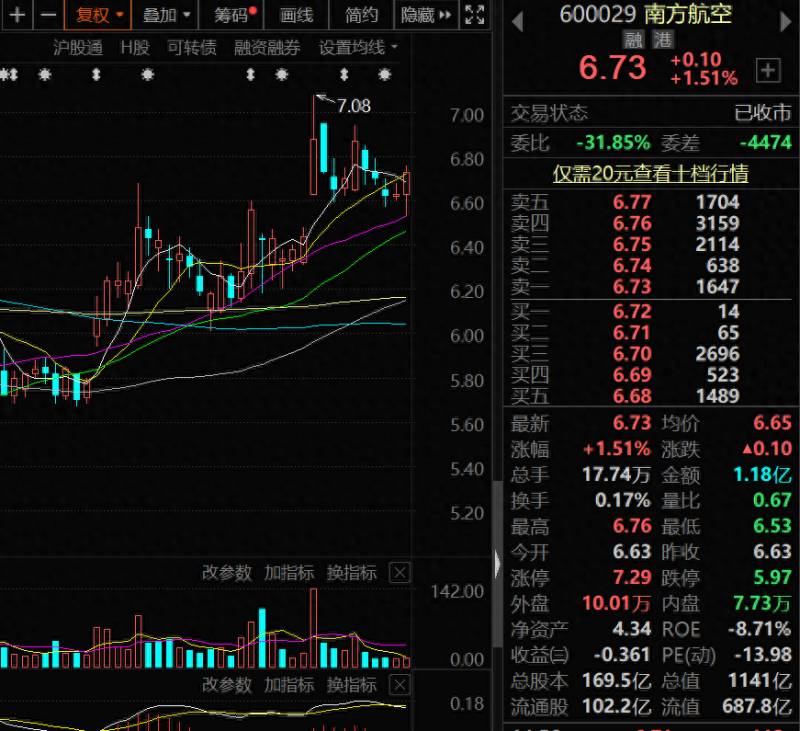Toggle 隐藏 to hide side panel
800x731 pixels.
pyautogui.click(x=426, y=15)
